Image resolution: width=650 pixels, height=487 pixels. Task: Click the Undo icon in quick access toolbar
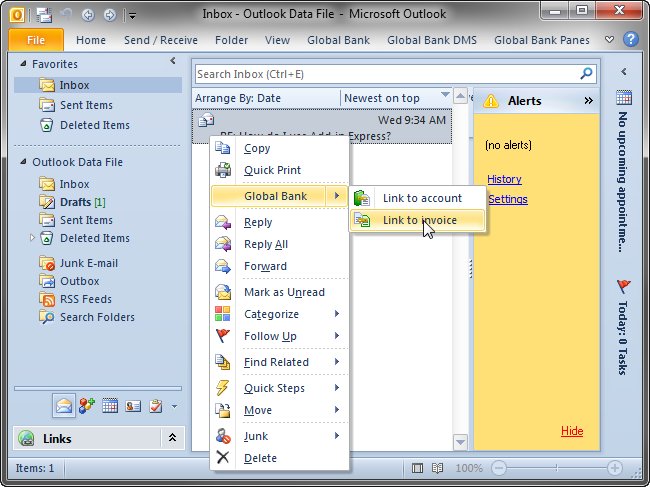(66, 15)
